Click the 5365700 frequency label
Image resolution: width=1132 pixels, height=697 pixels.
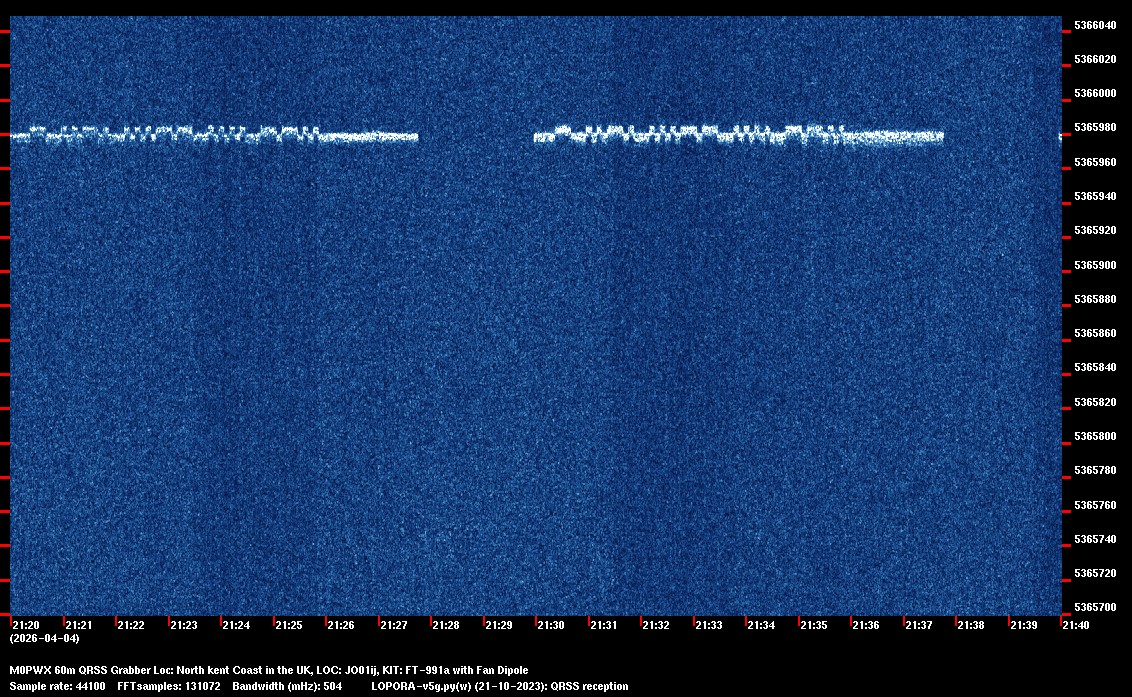coord(1094,607)
